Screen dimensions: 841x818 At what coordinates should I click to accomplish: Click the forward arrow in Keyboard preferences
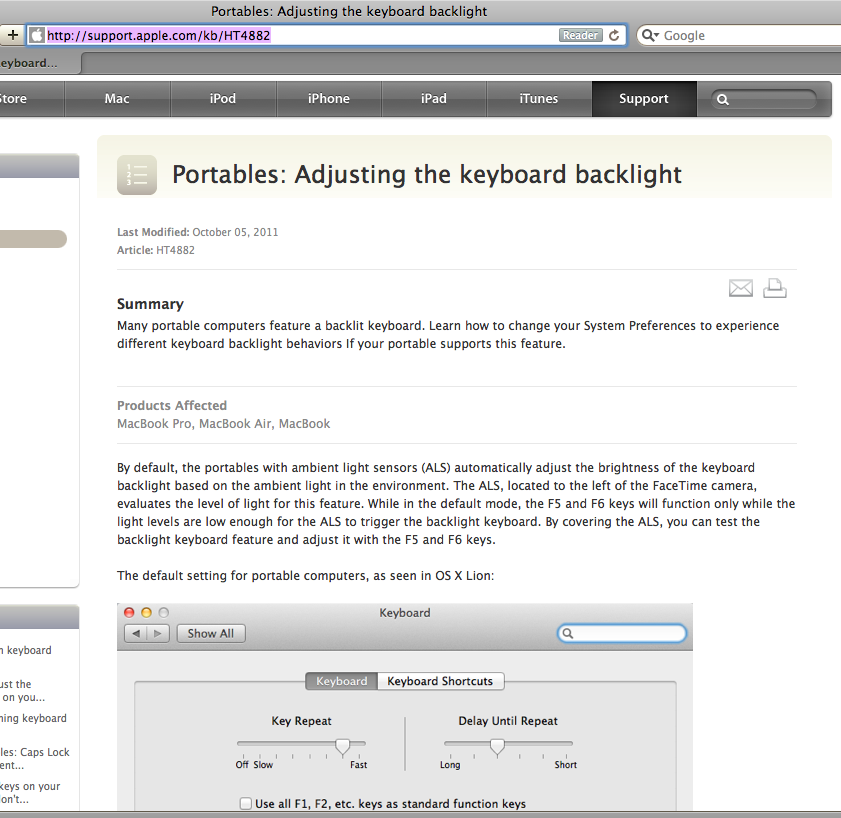point(158,633)
